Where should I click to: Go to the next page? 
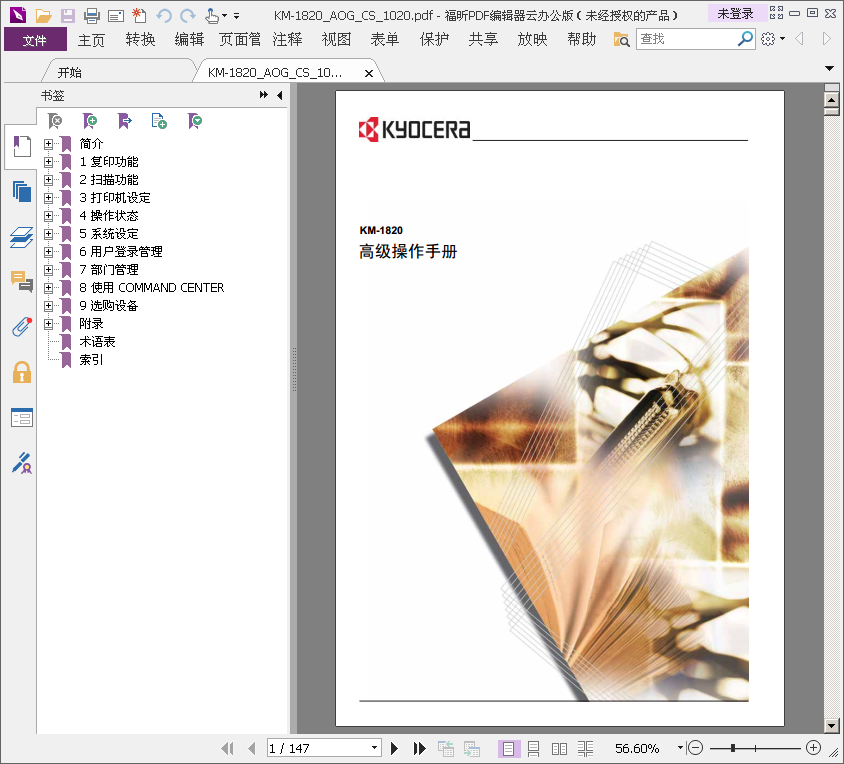tap(394, 748)
